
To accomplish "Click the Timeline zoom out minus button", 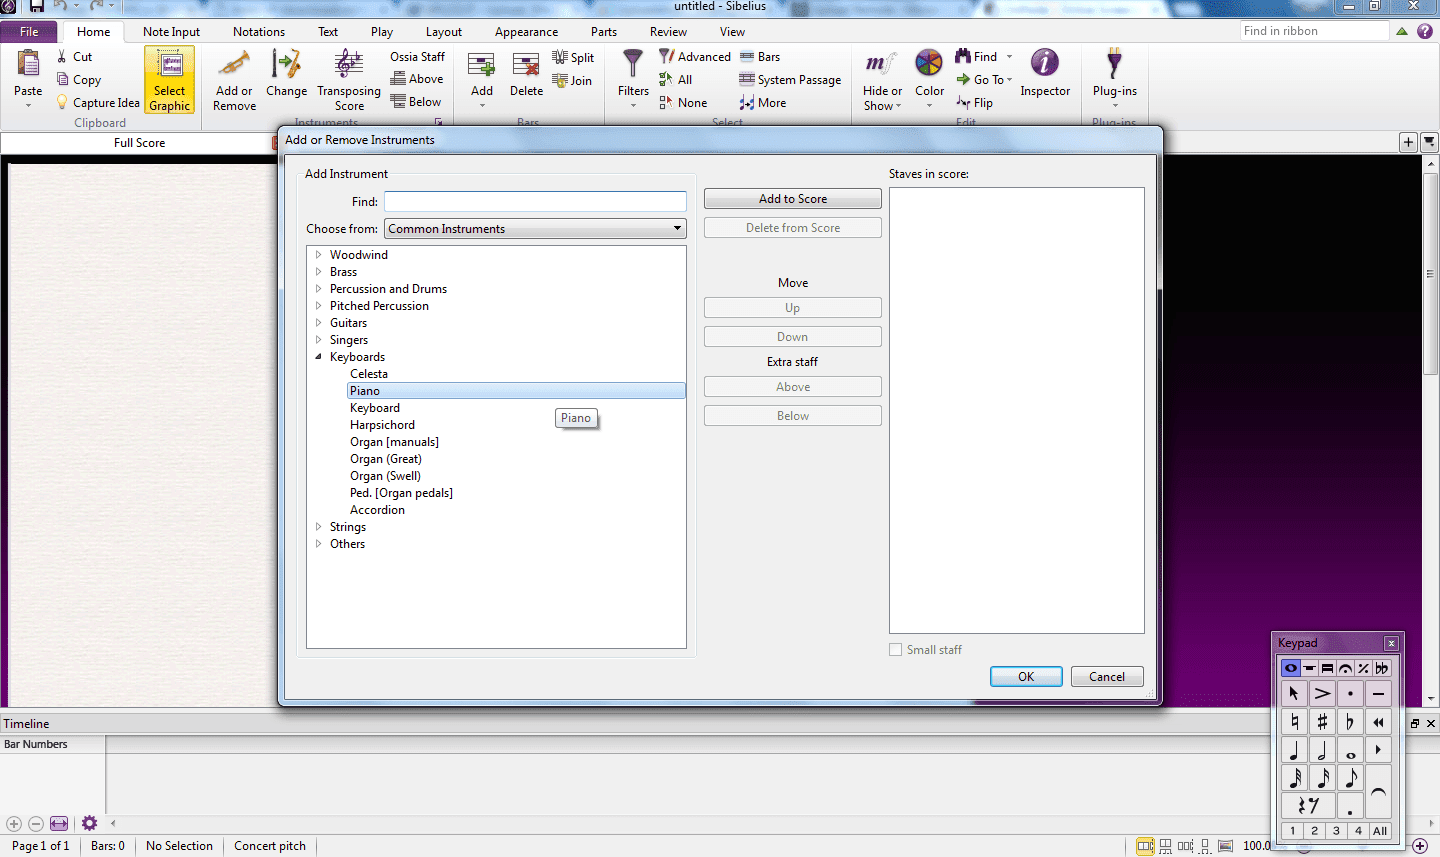I will 36,823.
